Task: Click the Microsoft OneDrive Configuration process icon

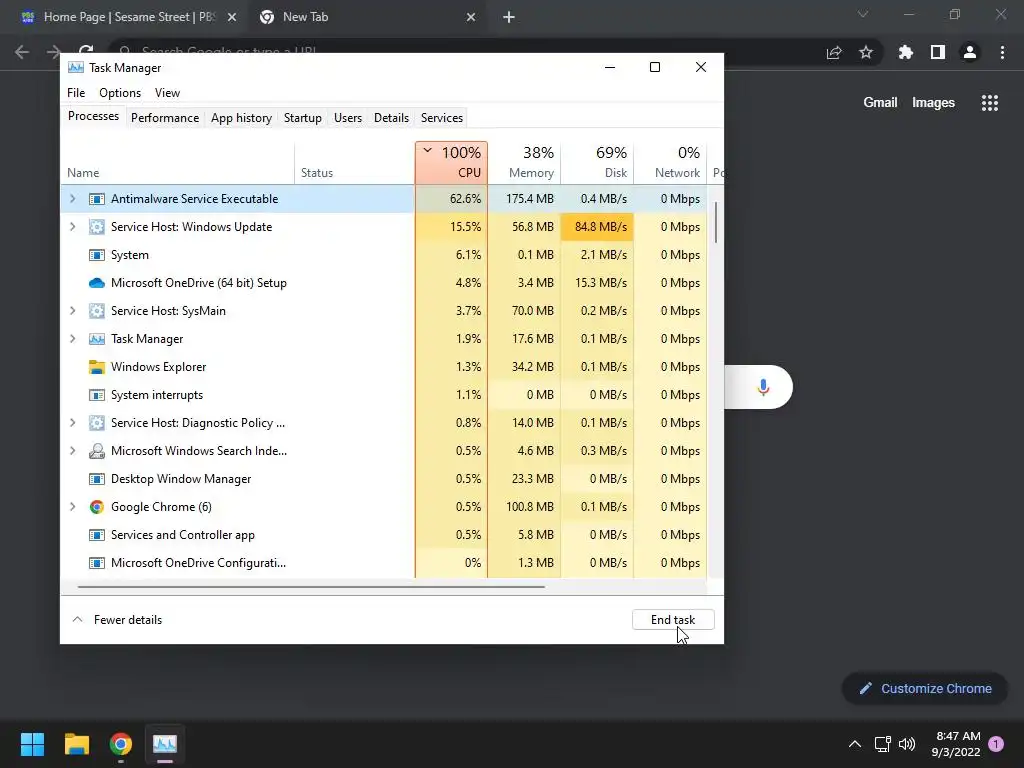Action: coord(97,563)
